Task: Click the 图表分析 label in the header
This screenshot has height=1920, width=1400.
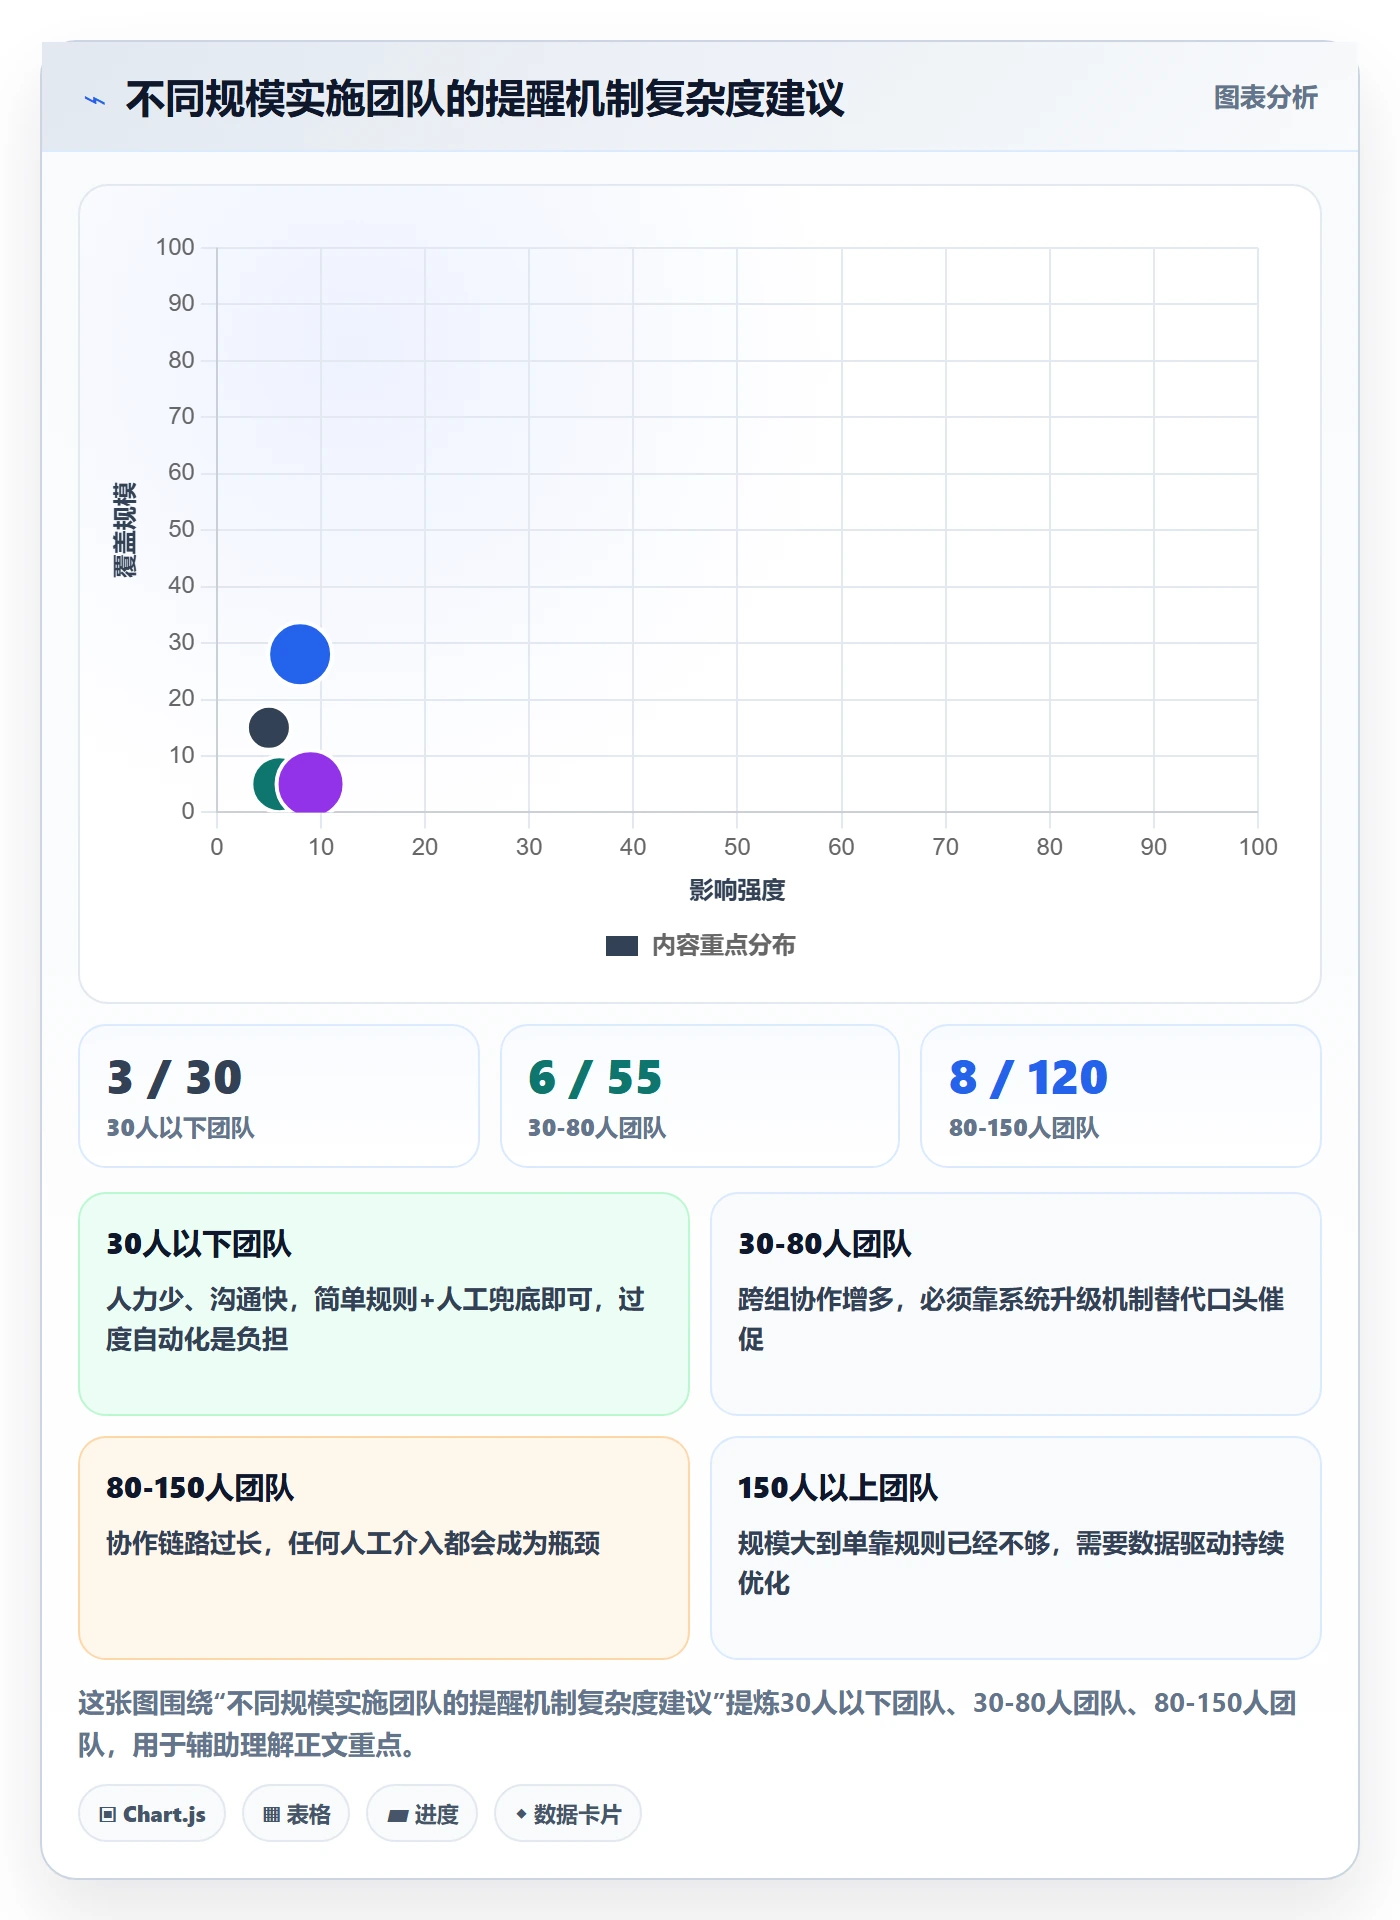Action: pos(1265,98)
